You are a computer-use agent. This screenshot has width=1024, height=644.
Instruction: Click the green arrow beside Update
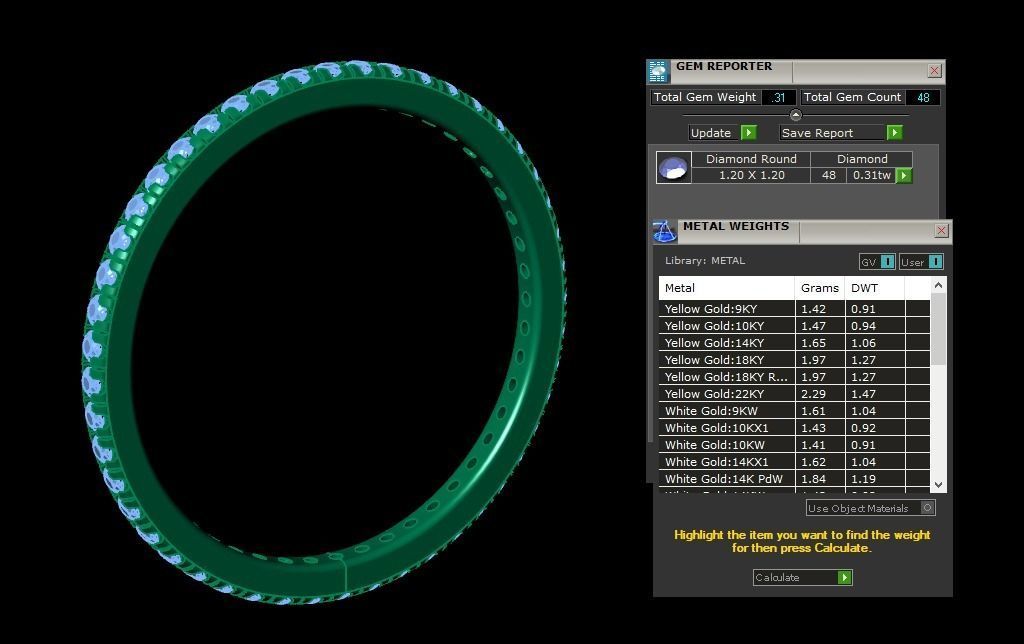(748, 133)
